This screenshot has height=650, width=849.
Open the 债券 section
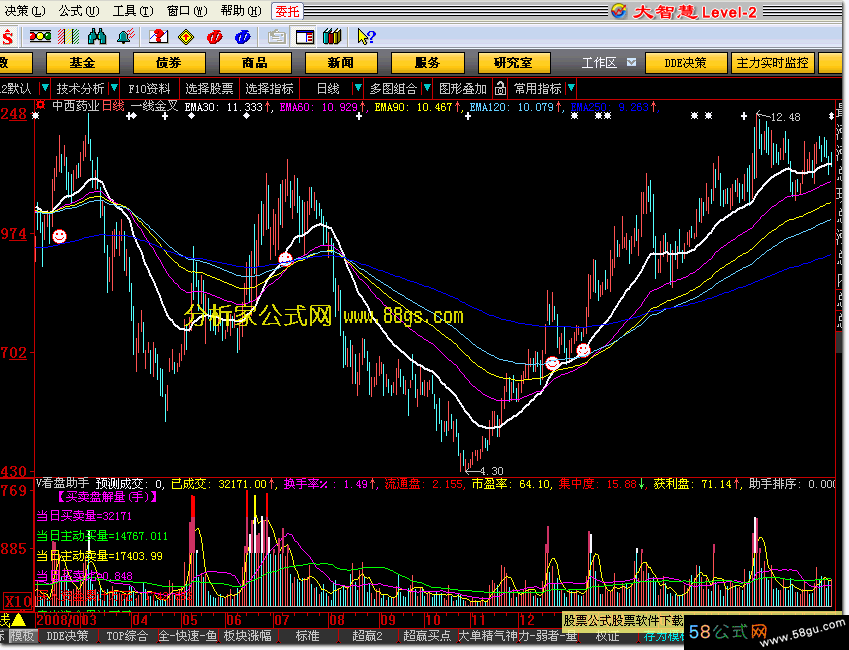tap(169, 63)
